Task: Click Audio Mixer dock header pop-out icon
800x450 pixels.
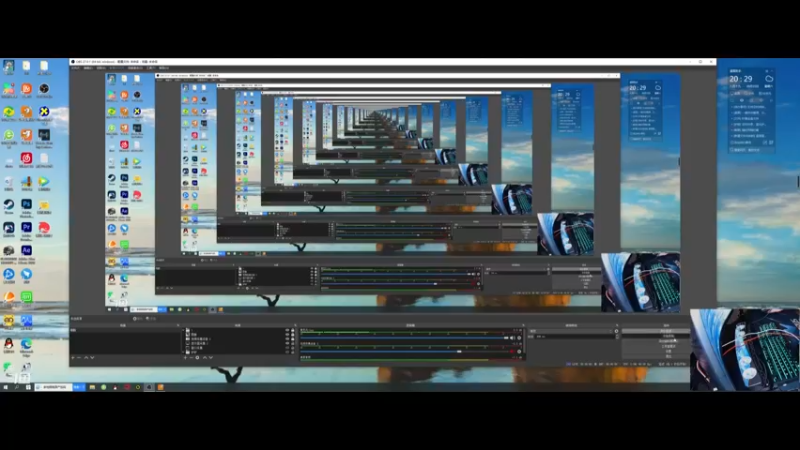Action: tap(523, 325)
